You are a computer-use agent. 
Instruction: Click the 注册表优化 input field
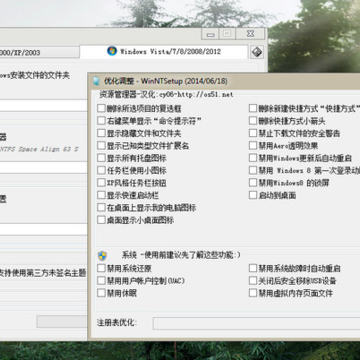256,323
